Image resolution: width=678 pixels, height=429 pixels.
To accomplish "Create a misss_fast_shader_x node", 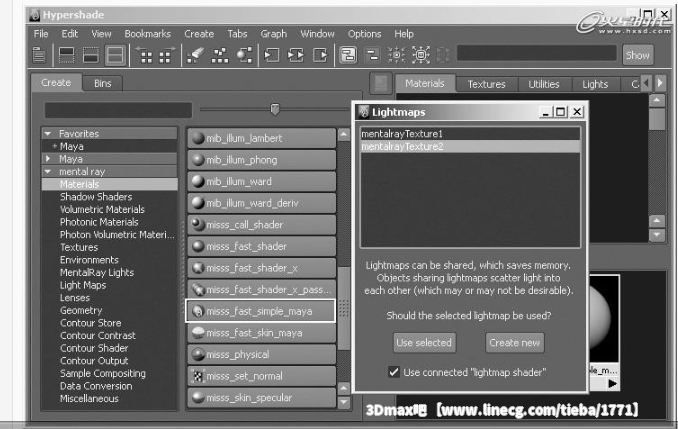I will tap(262, 268).
